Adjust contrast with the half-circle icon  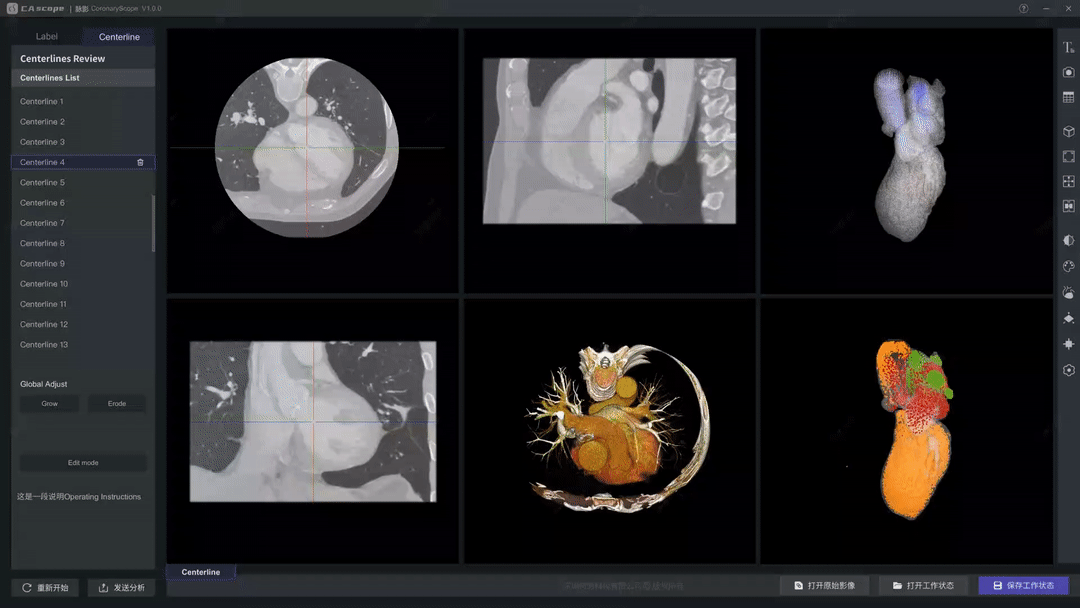1068,240
